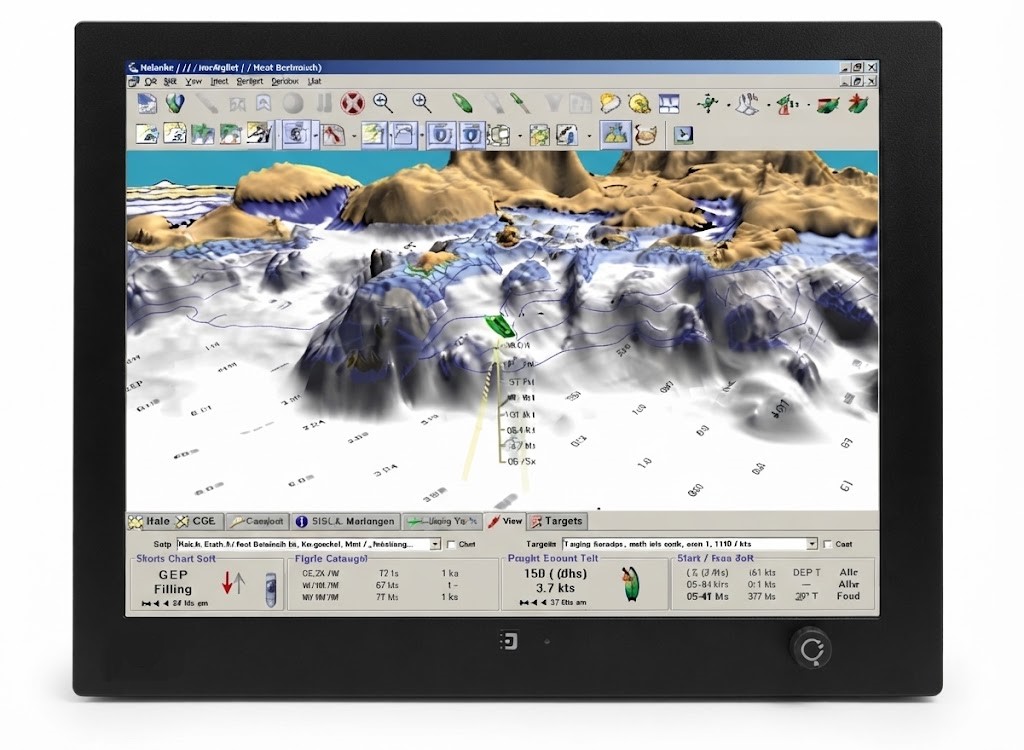Switch to the View tab

coord(505,521)
